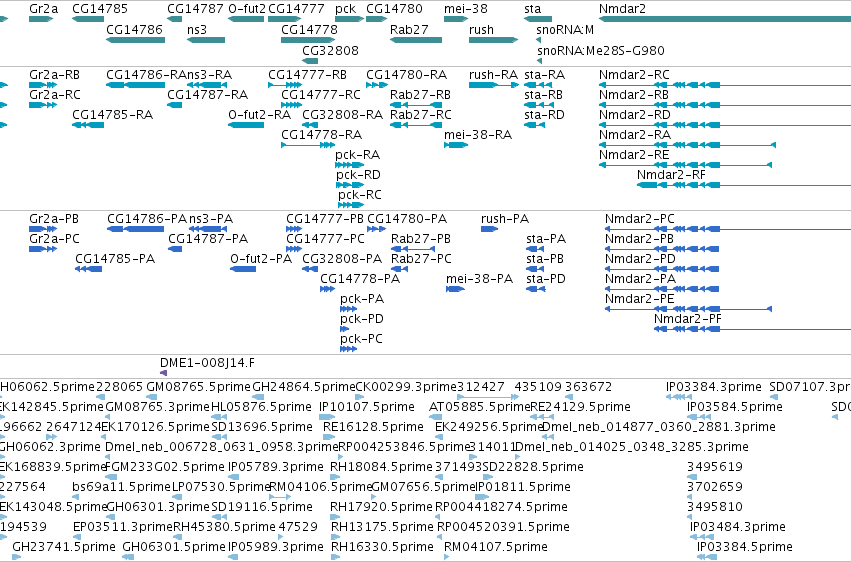Open the IP10107.5prime EST label

click(x=367, y=407)
